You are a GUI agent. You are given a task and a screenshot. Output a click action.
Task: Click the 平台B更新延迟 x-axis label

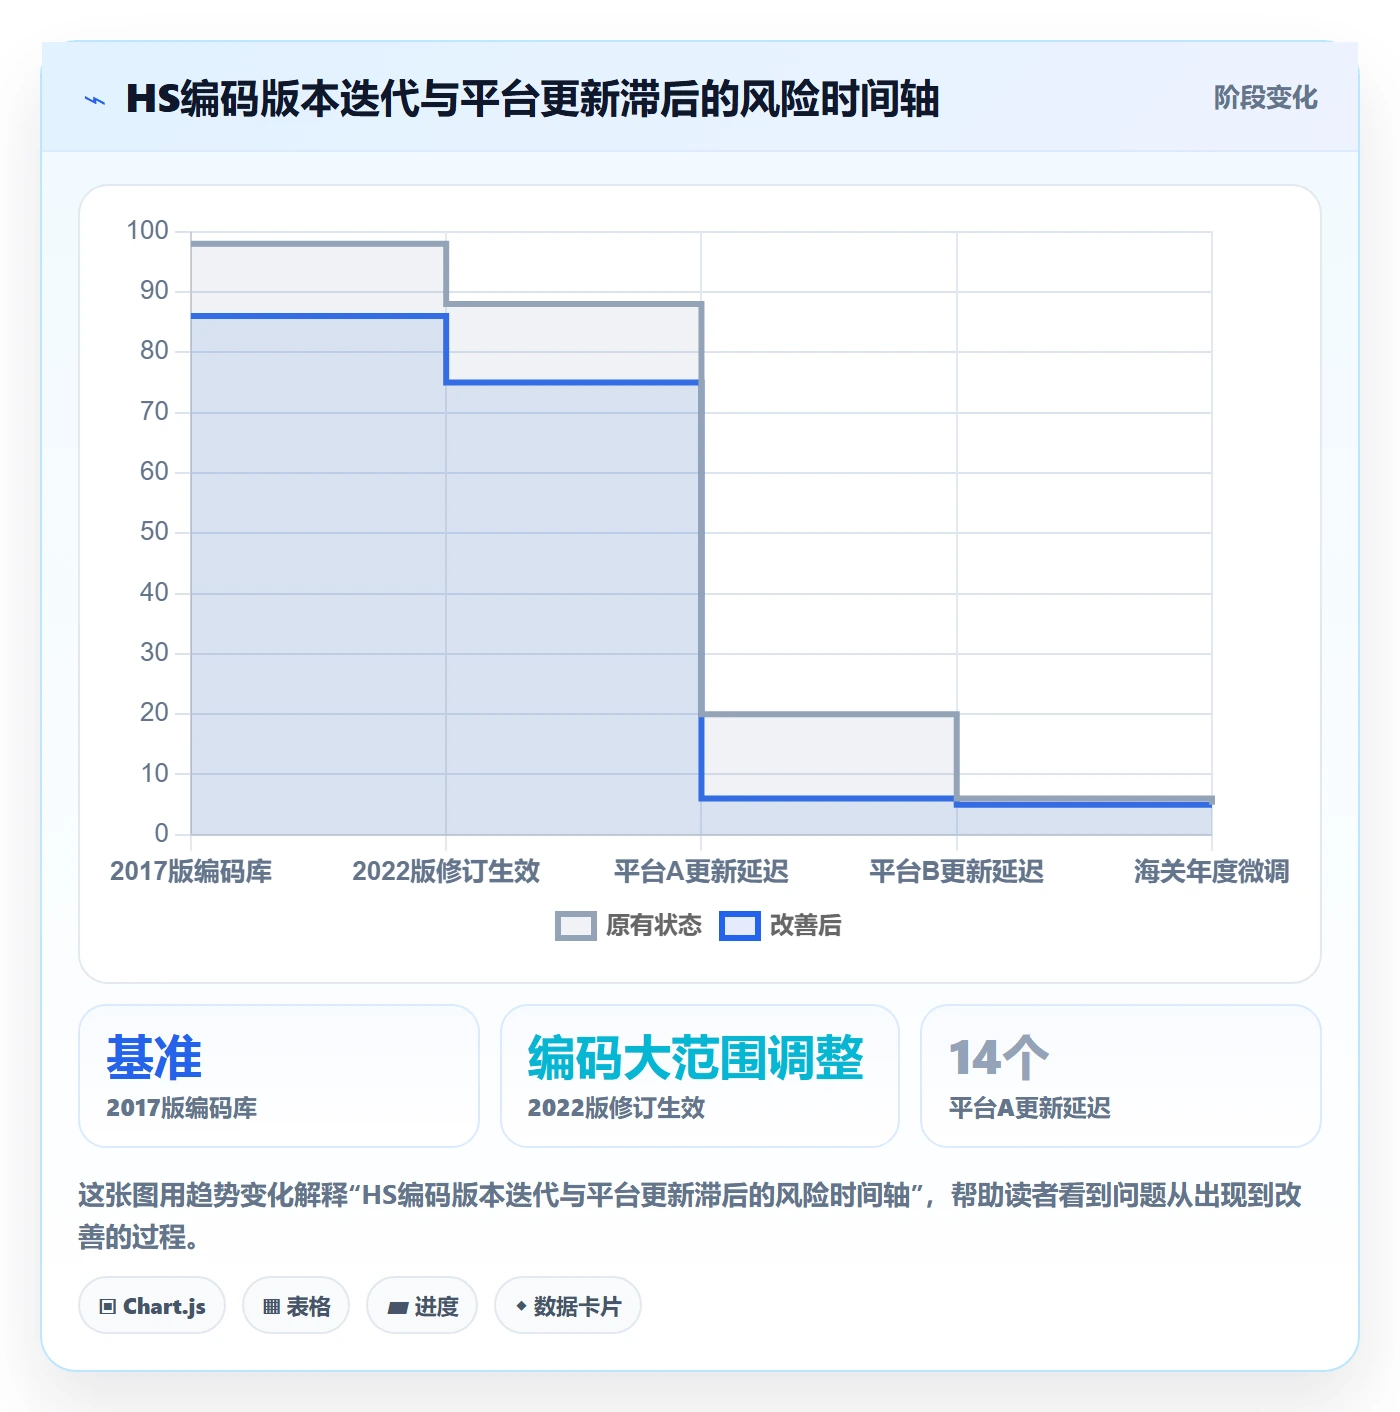tap(956, 871)
